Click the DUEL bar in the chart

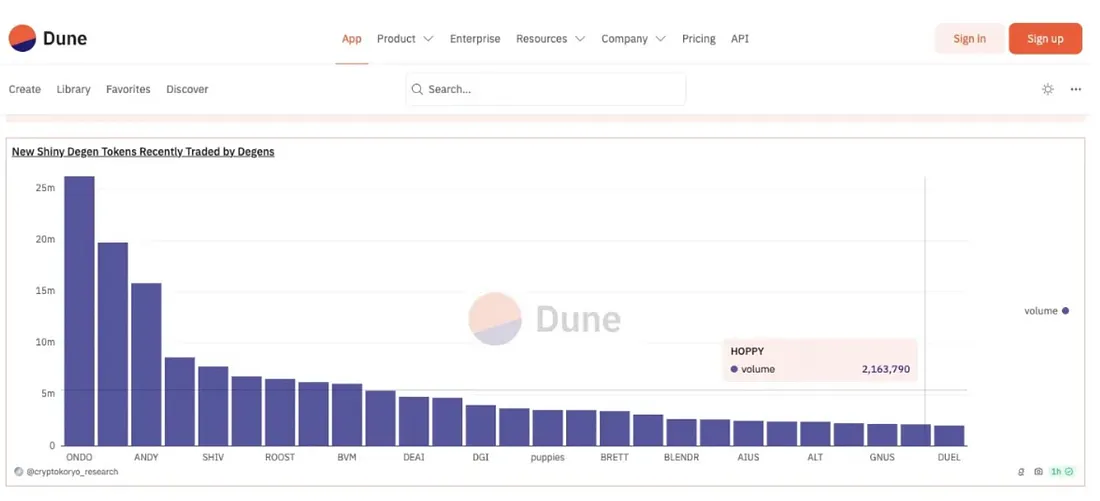tap(949, 436)
